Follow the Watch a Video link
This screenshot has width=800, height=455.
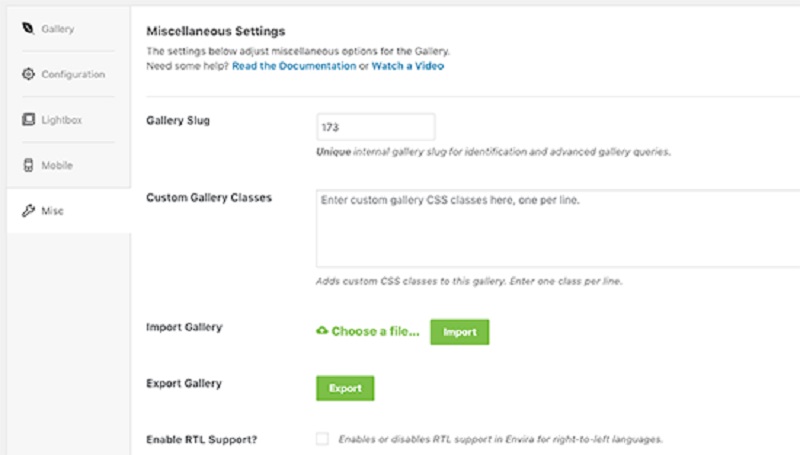[x=408, y=66]
